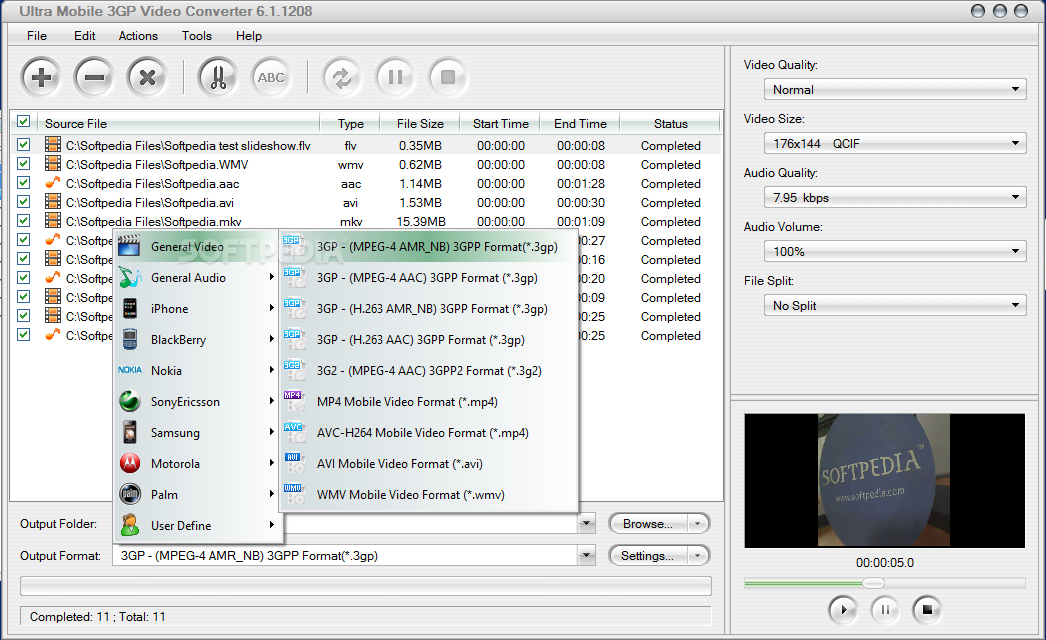Click the WMV Mobile Video format icon

click(294, 495)
